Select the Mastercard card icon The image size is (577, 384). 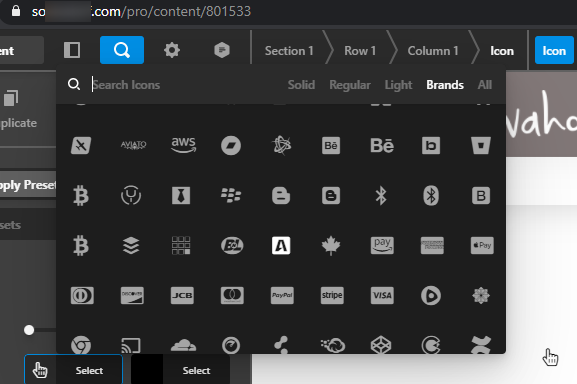232,295
